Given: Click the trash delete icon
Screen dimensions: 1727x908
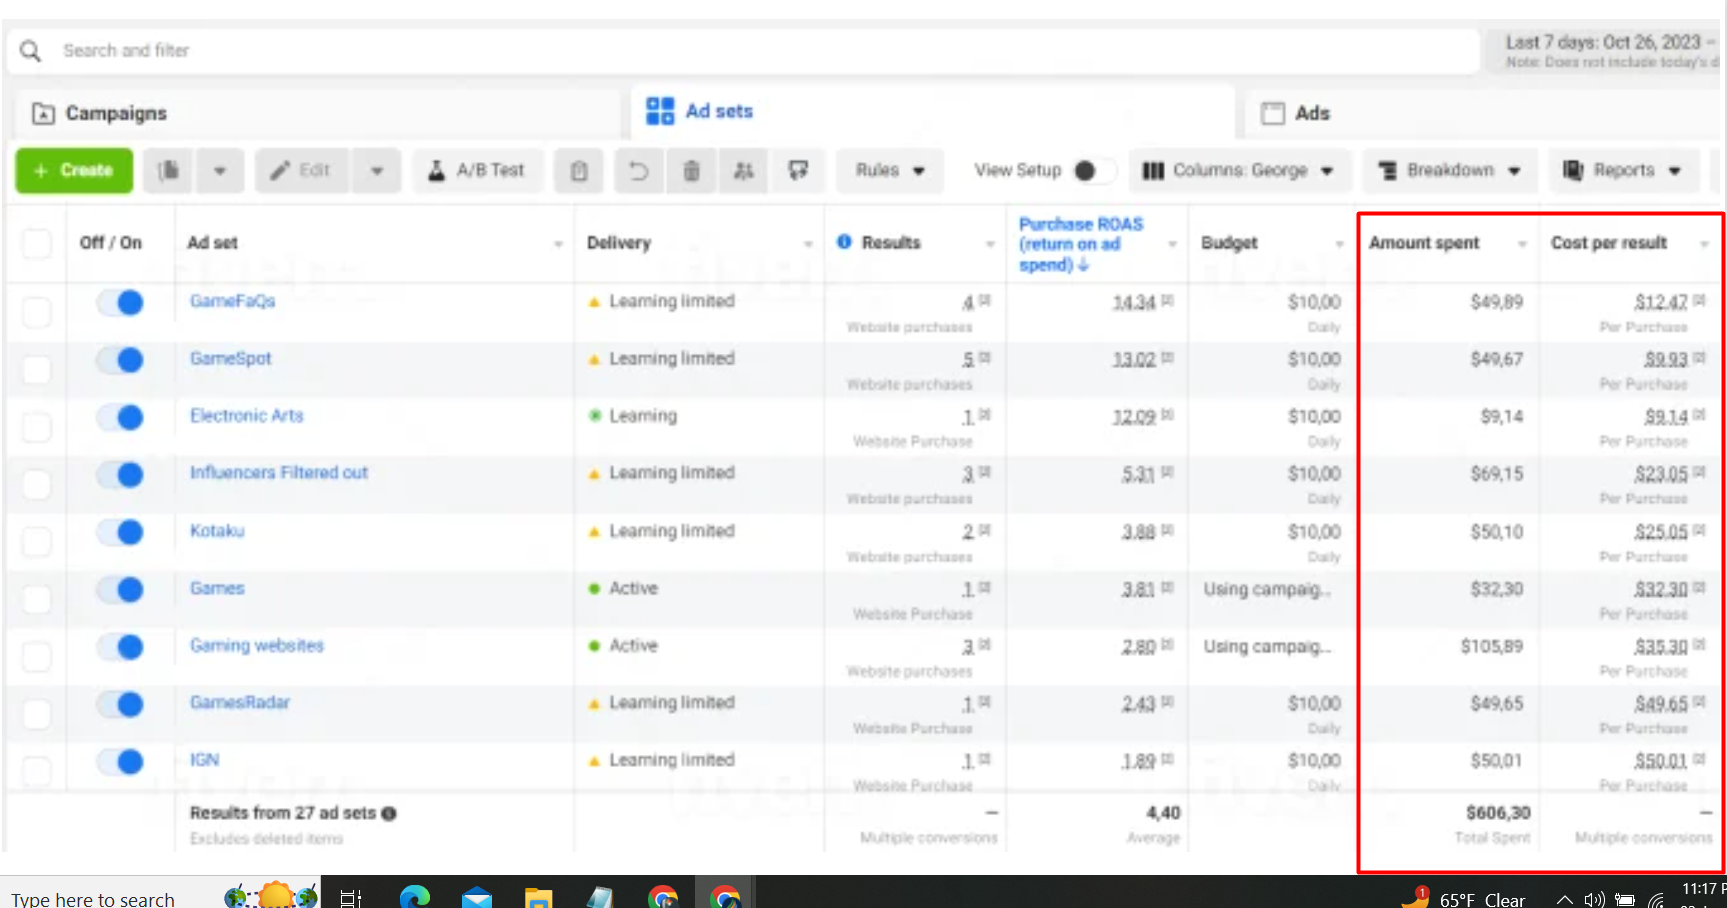Looking at the screenshot, I should click(691, 171).
